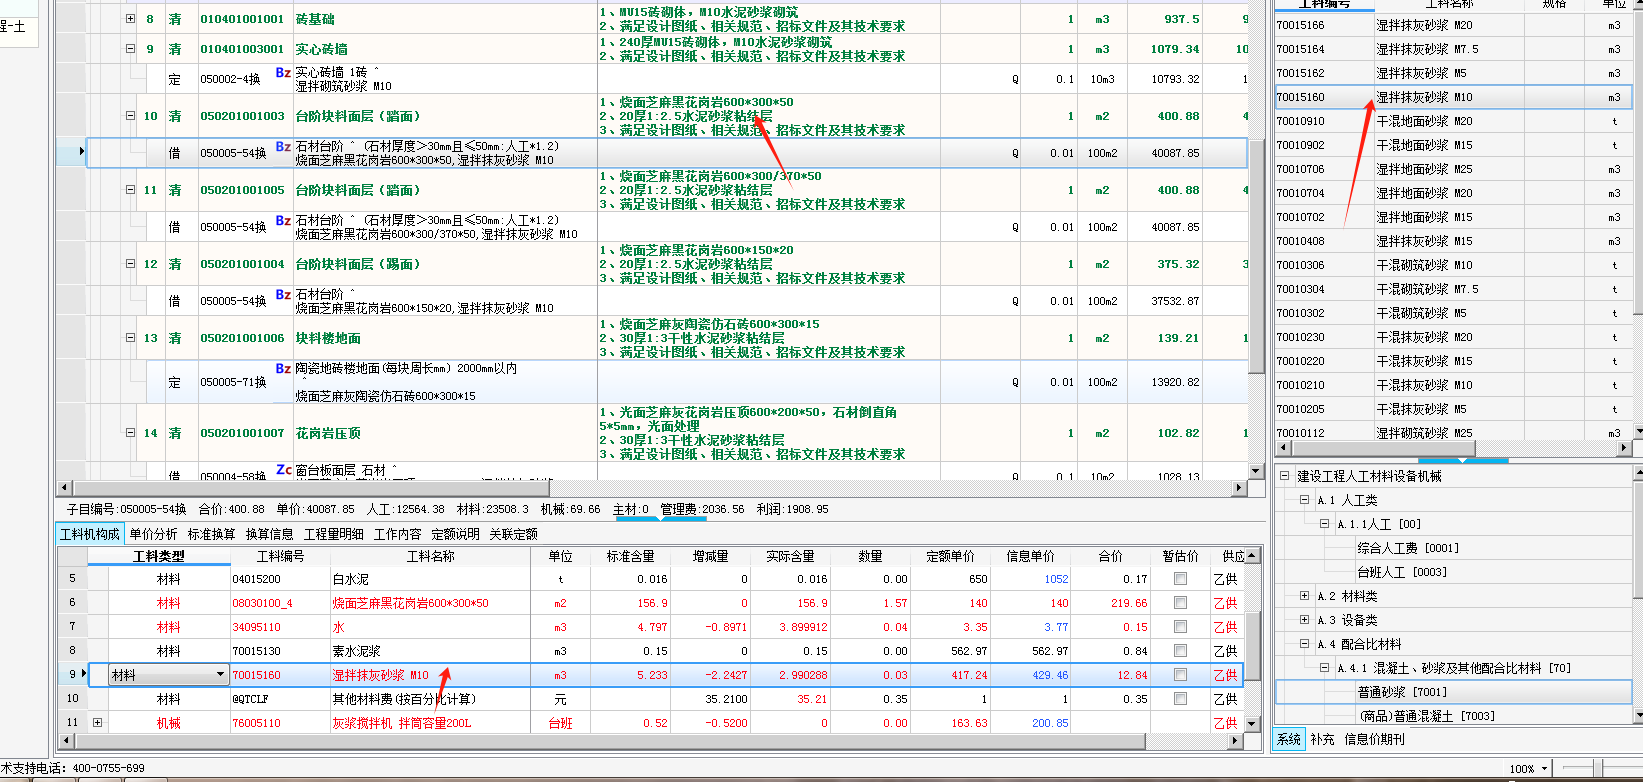Click the 实际含量 column header
This screenshot has width=1643, height=782.
790,556
